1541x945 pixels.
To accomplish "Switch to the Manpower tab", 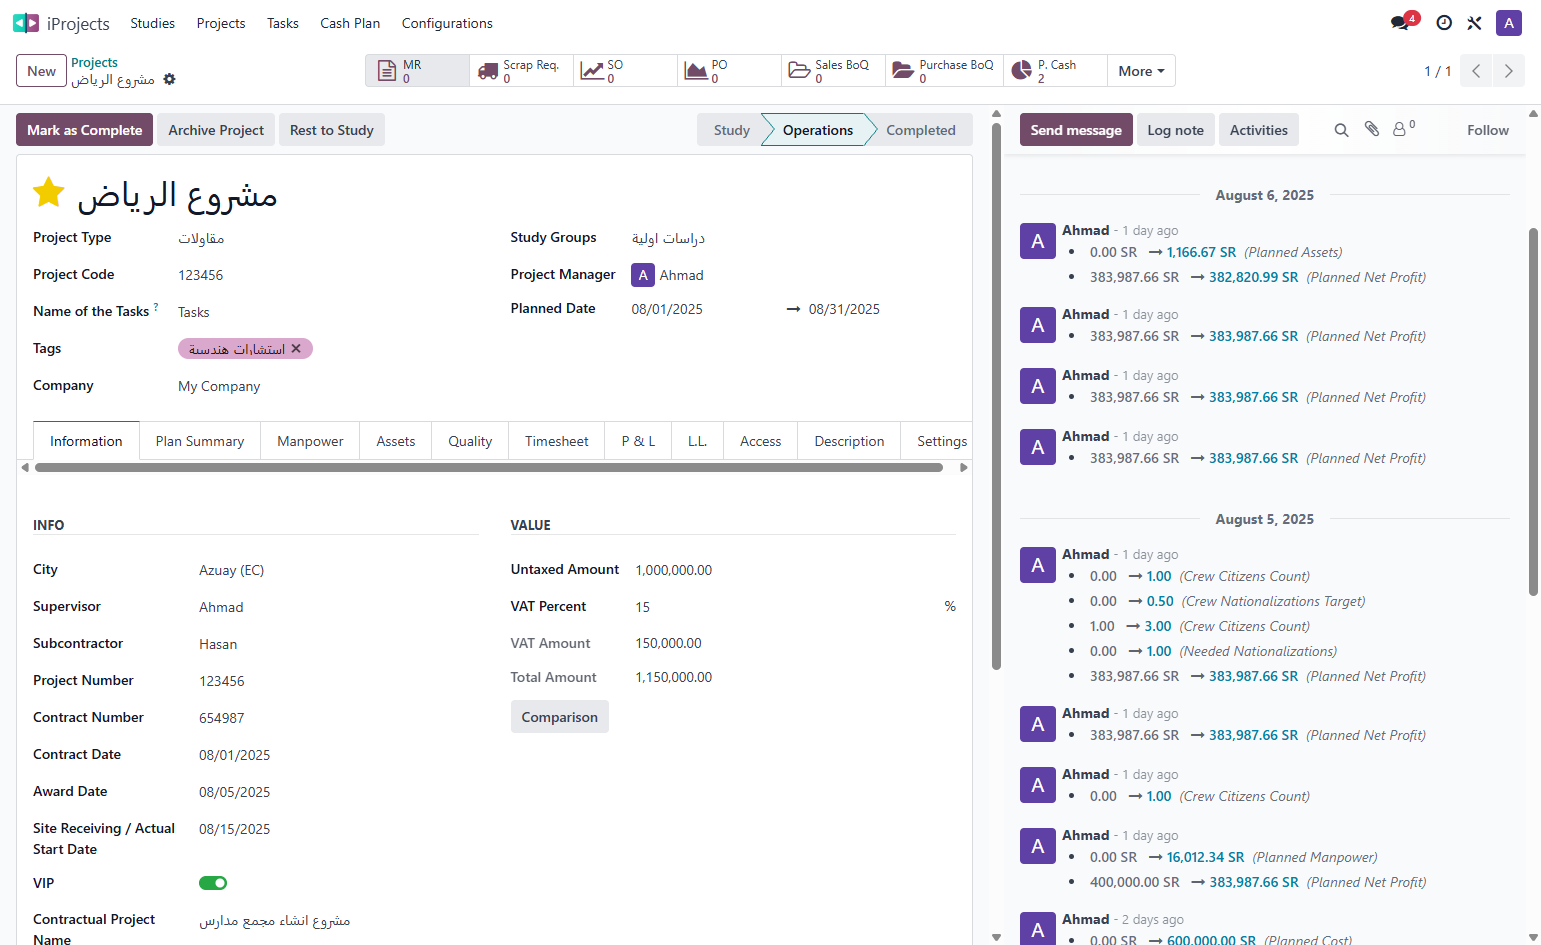I will coord(310,441).
